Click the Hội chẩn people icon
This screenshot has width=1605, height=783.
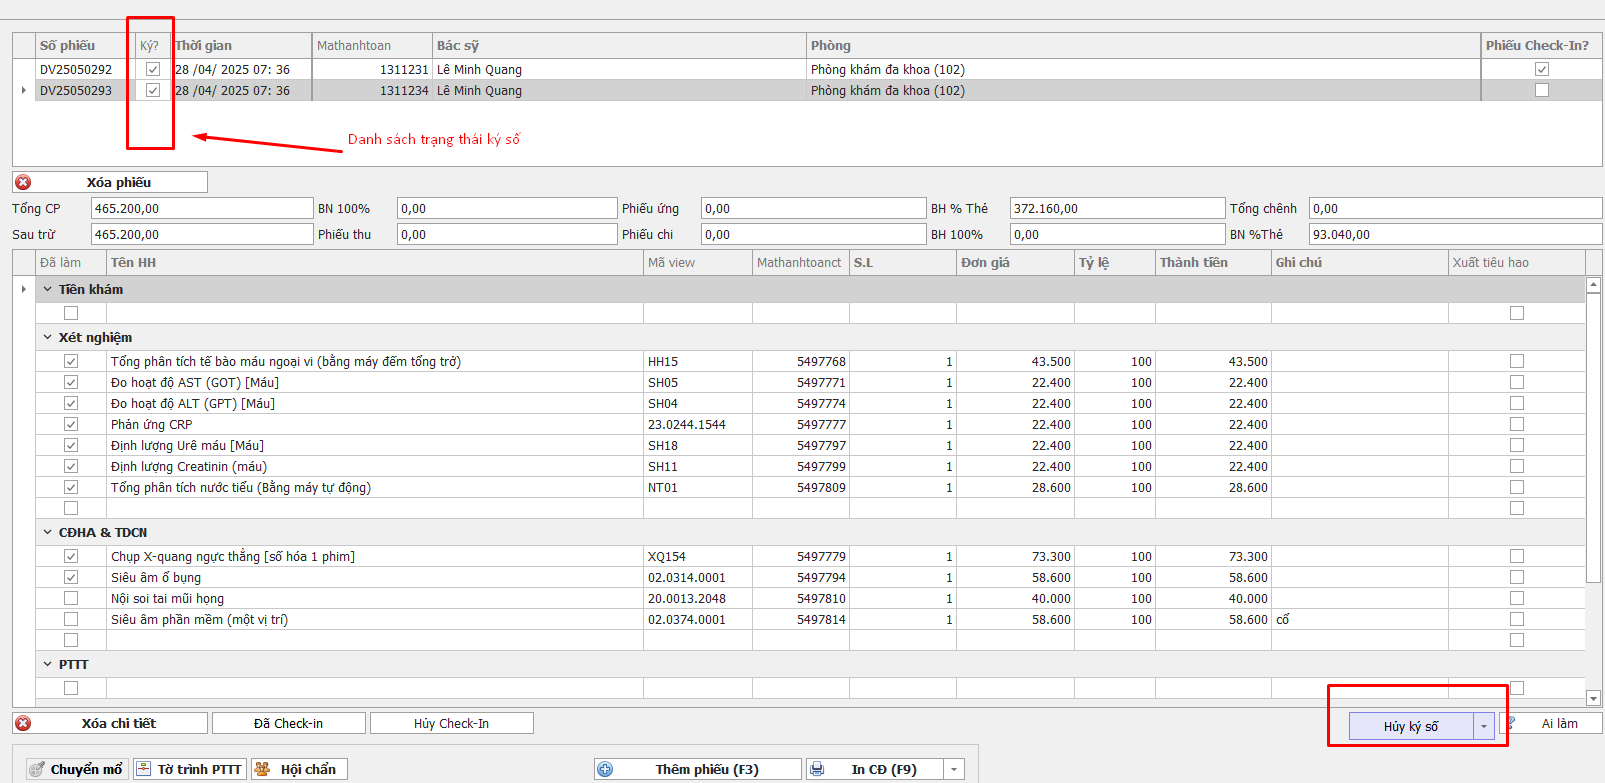263,769
